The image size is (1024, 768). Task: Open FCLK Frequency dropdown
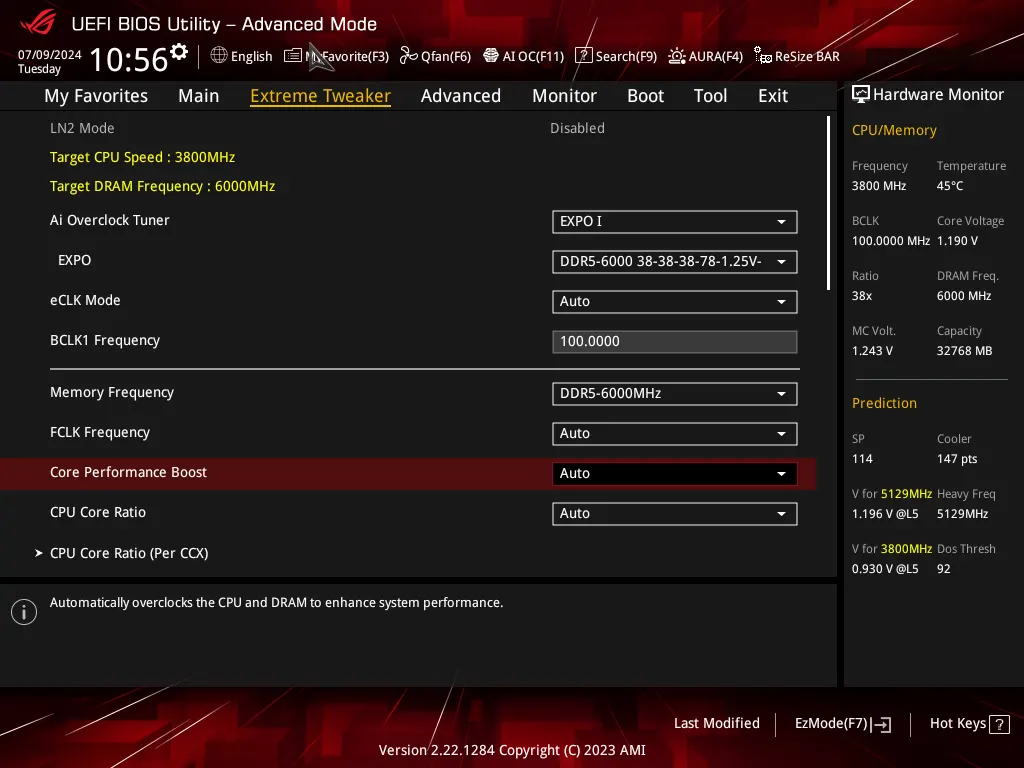pos(675,433)
